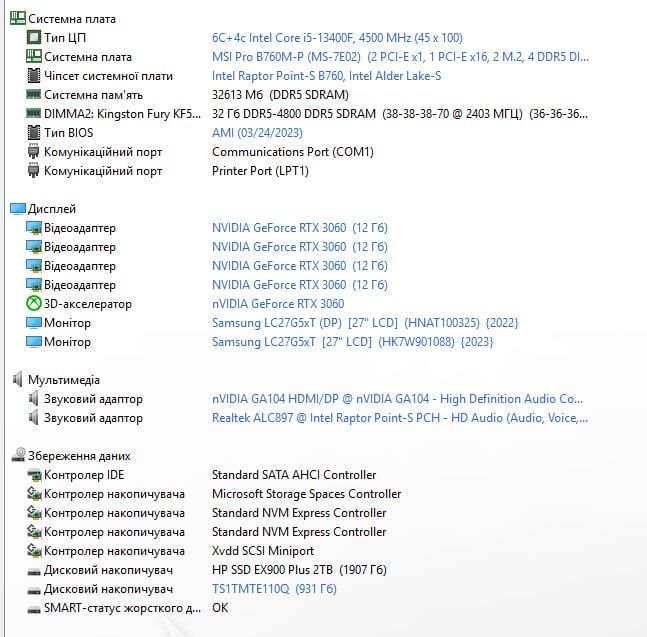647x637 pixels.
Task: Select the Microsoft Storage Spaces Controller value
Action: point(307,493)
